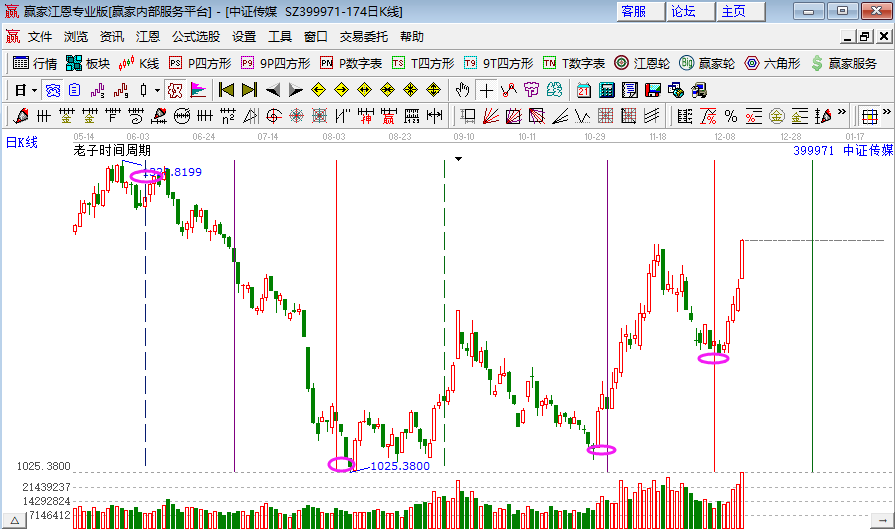Click the yellow diamond horizontal-expand icon
Image resolution: width=895 pixels, height=529 pixels.
364,90
